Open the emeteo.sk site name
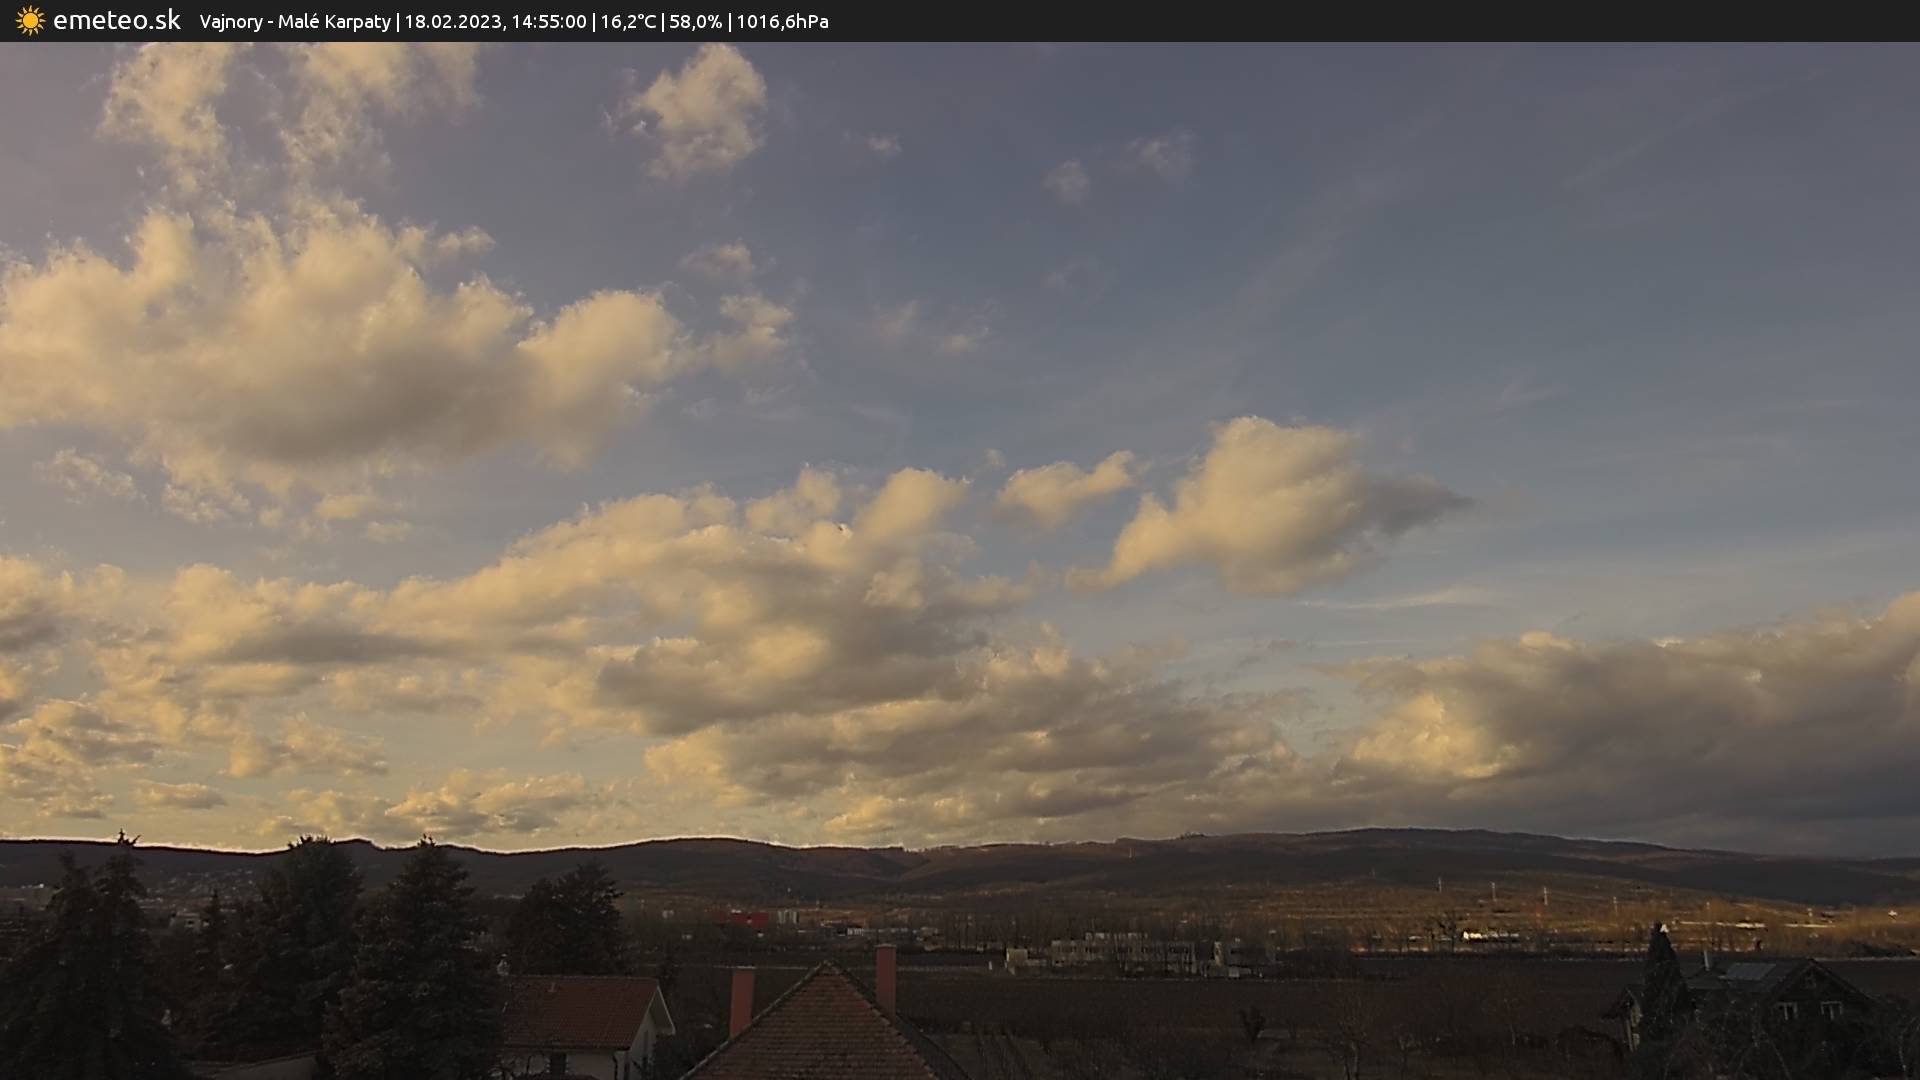 (117, 21)
